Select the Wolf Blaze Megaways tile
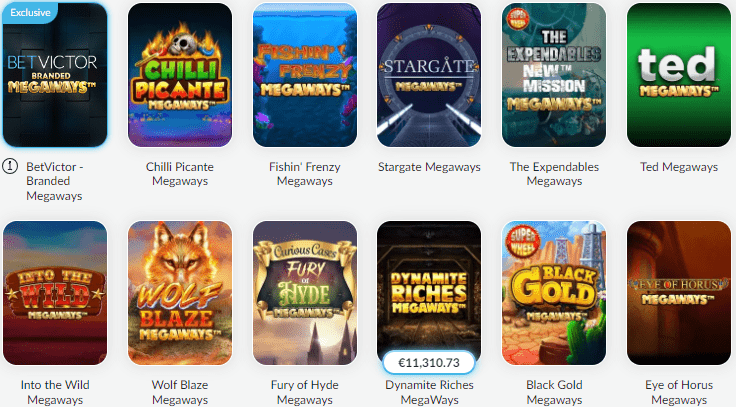The width and height of the screenshot is (736, 407). [x=180, y=293]
